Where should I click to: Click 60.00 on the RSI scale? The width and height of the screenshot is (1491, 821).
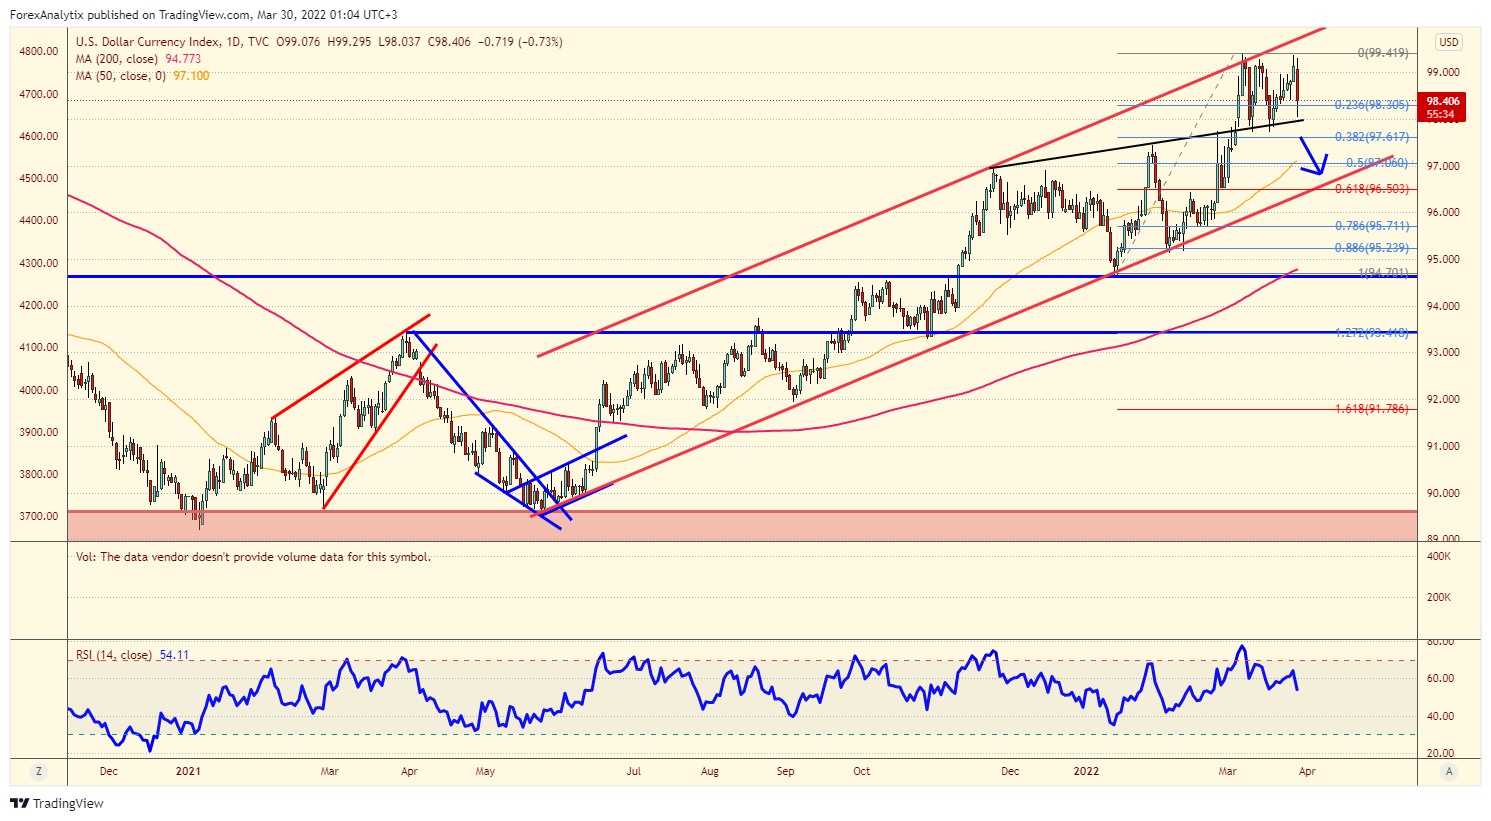pos(1440,678)
